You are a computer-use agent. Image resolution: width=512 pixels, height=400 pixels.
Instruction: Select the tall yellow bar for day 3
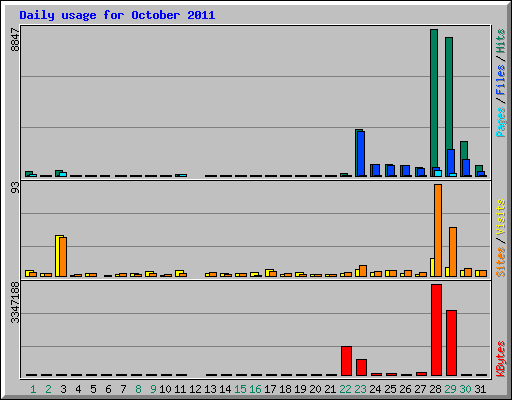point(59,256)
